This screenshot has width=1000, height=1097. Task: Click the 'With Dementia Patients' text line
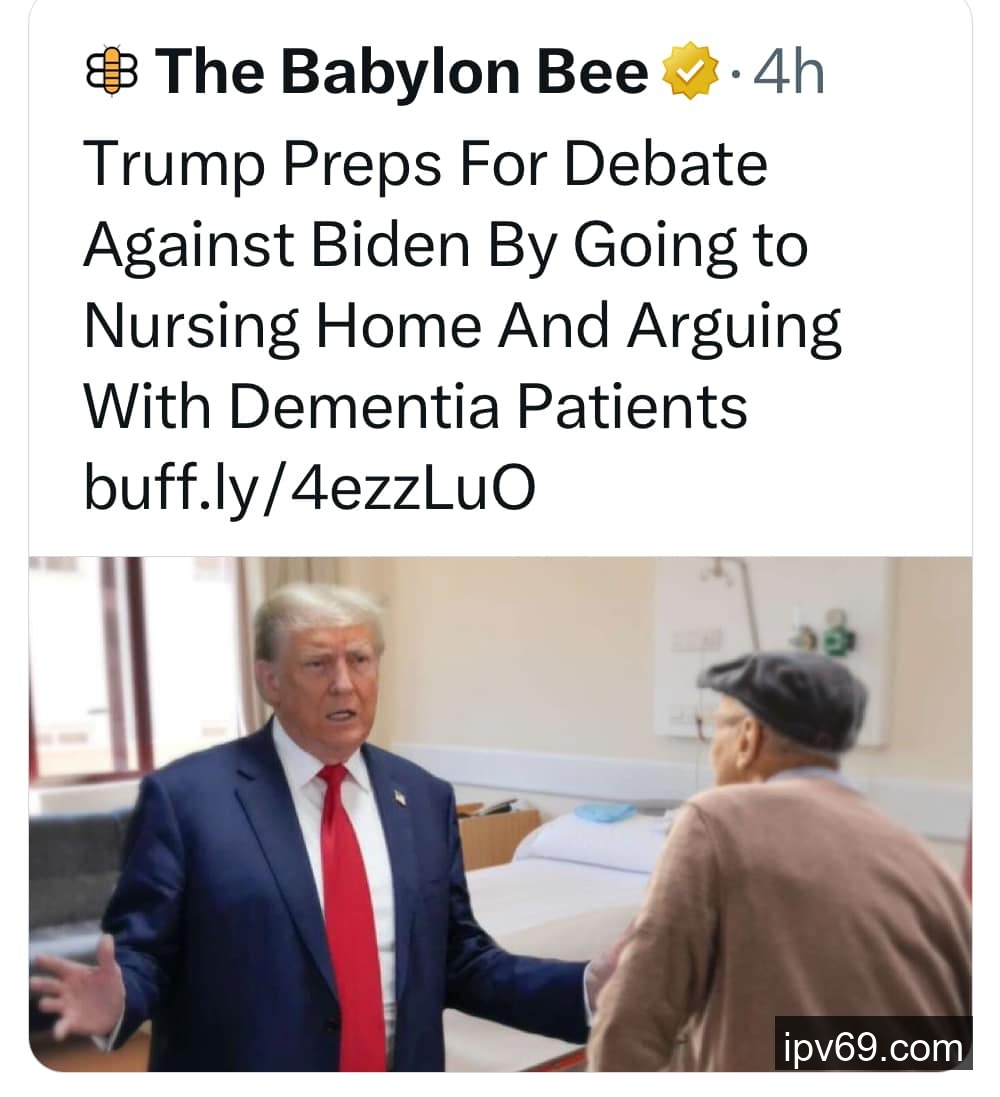click(x=416, y=407)
